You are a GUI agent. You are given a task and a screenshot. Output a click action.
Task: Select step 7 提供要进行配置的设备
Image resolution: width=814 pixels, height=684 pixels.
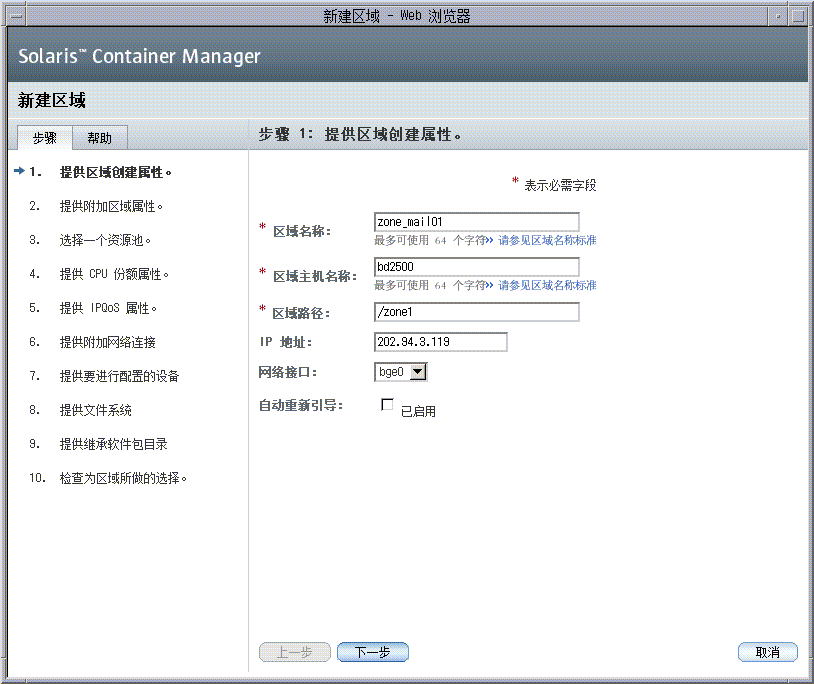[119, 376]
